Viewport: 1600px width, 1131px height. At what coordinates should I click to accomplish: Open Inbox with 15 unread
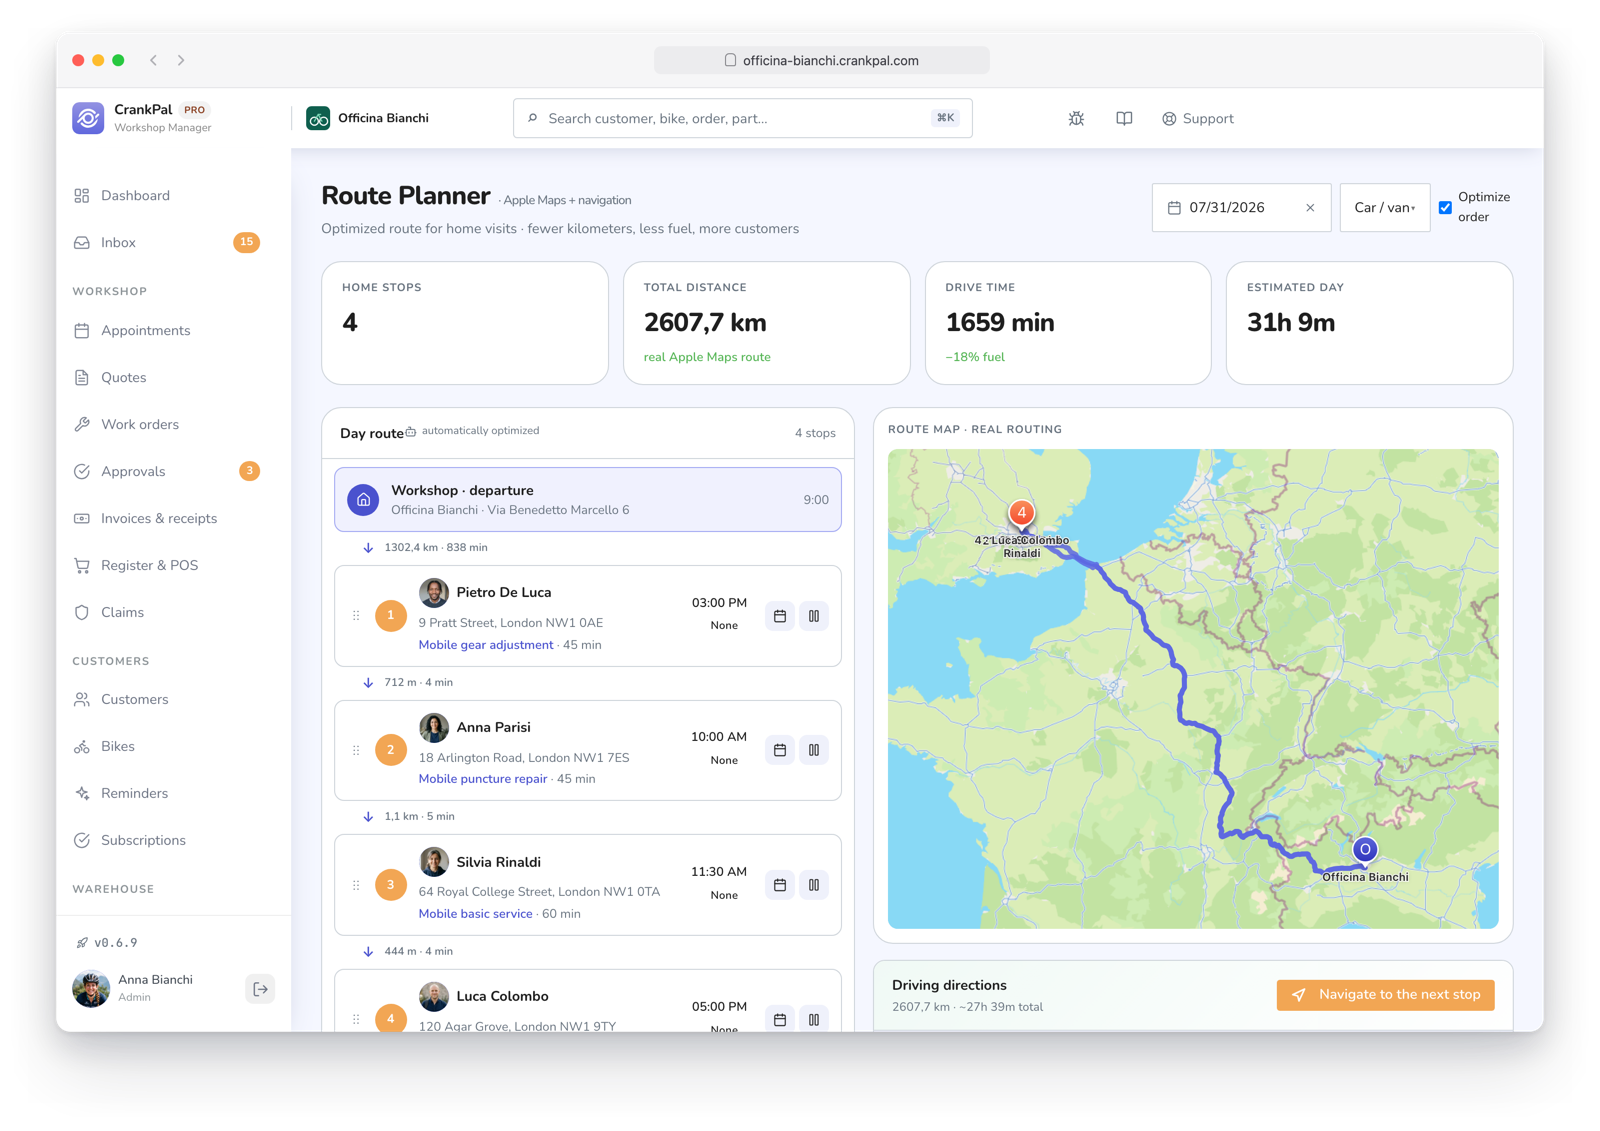coord(167,243)
